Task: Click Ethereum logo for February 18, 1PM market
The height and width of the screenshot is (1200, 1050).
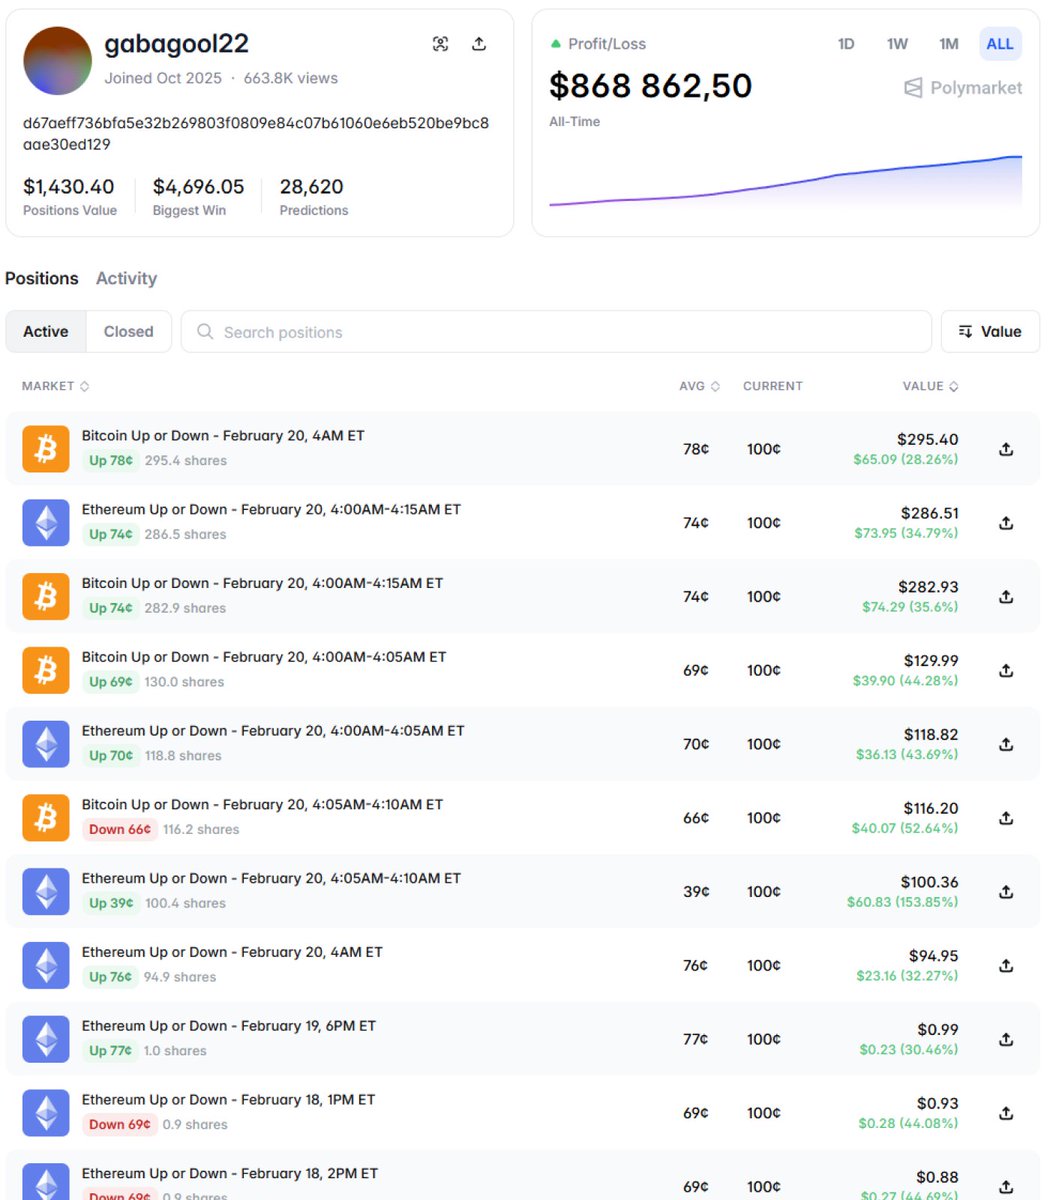Action: pos(46,1113)
